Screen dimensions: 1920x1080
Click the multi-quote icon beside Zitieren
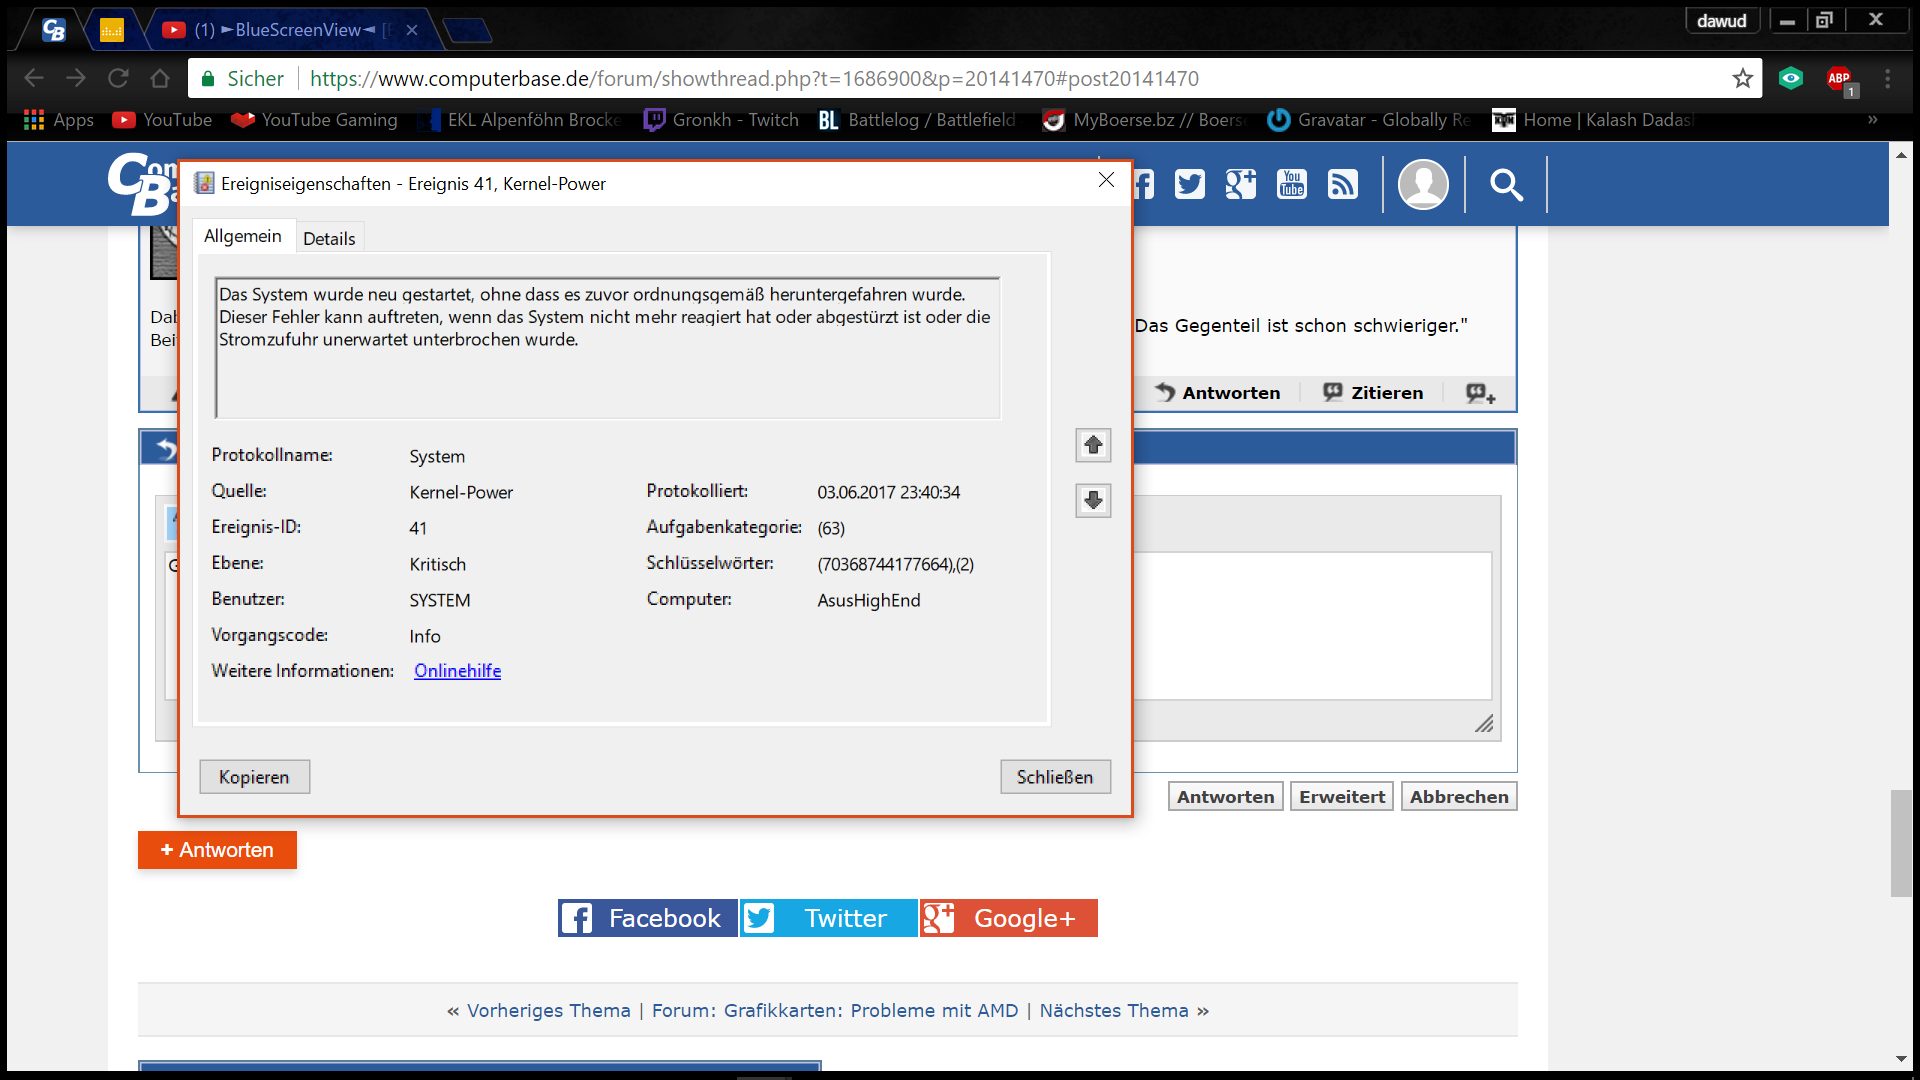tap(1480, 393)
